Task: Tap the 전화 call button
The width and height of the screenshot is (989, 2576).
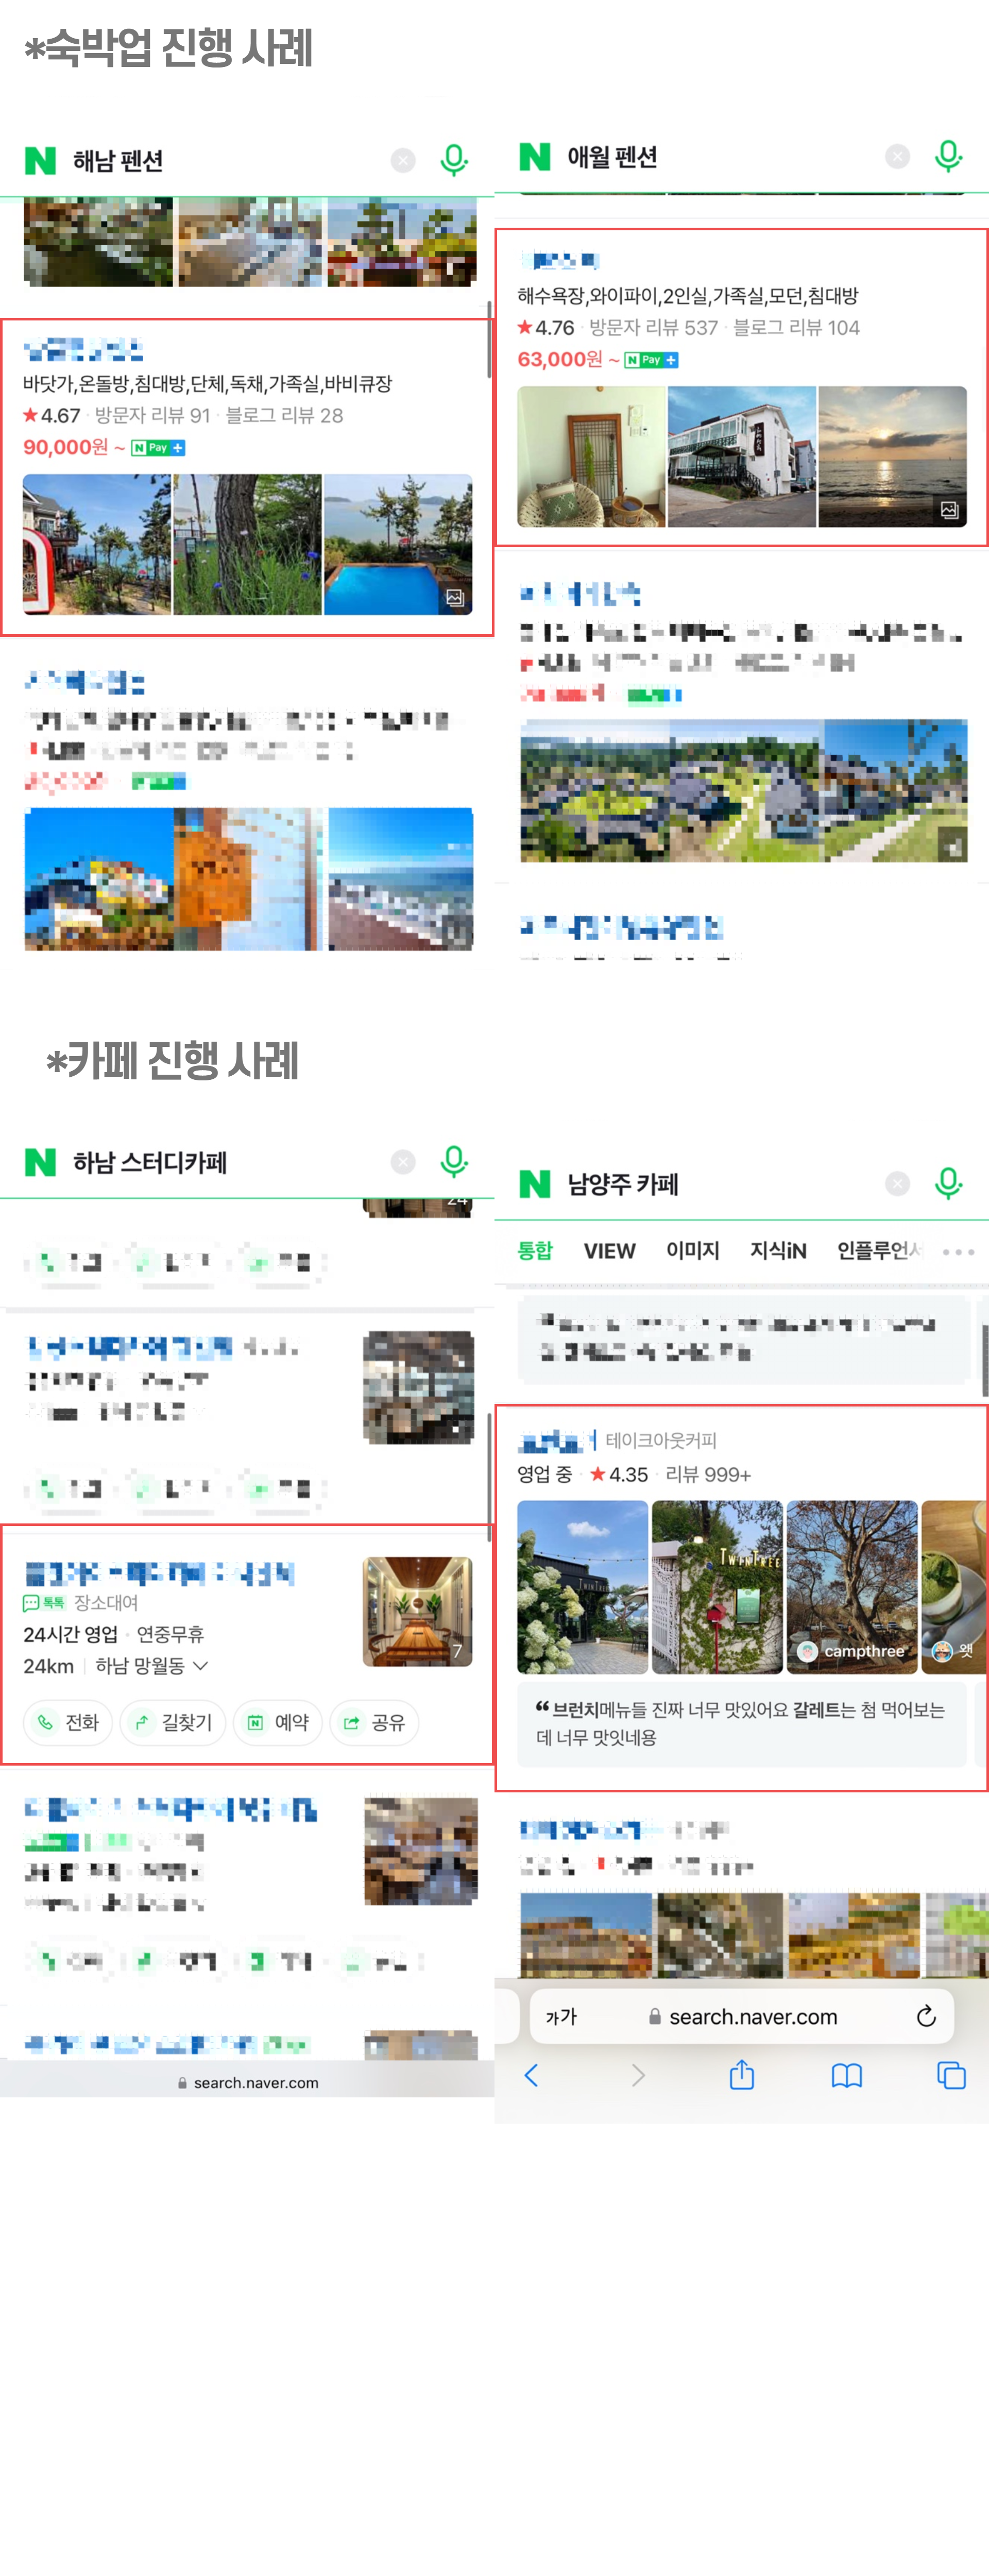Action: [68, 1722]
